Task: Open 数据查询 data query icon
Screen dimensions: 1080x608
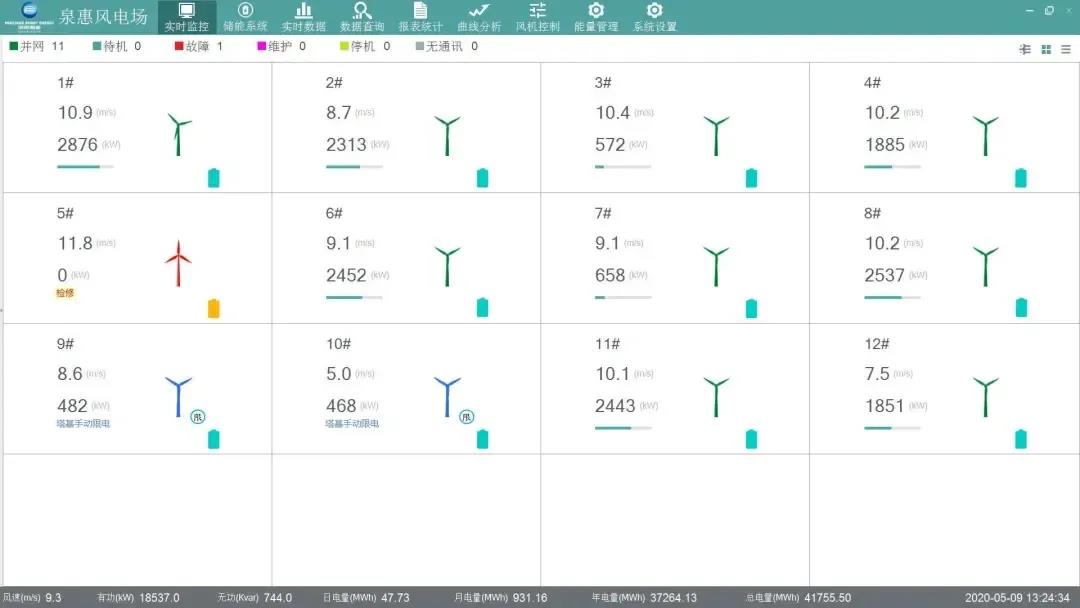Action: pyautogui.click(x=362, y=17)
